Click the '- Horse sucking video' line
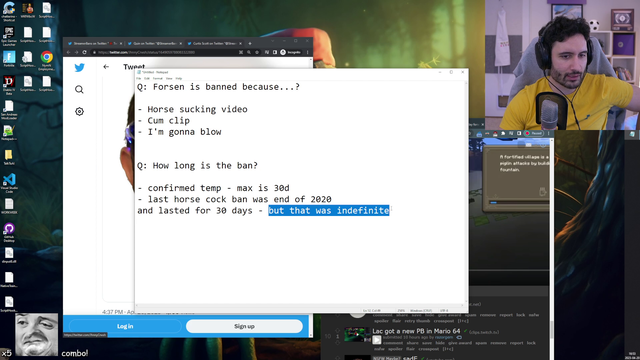 click(192, 109)
